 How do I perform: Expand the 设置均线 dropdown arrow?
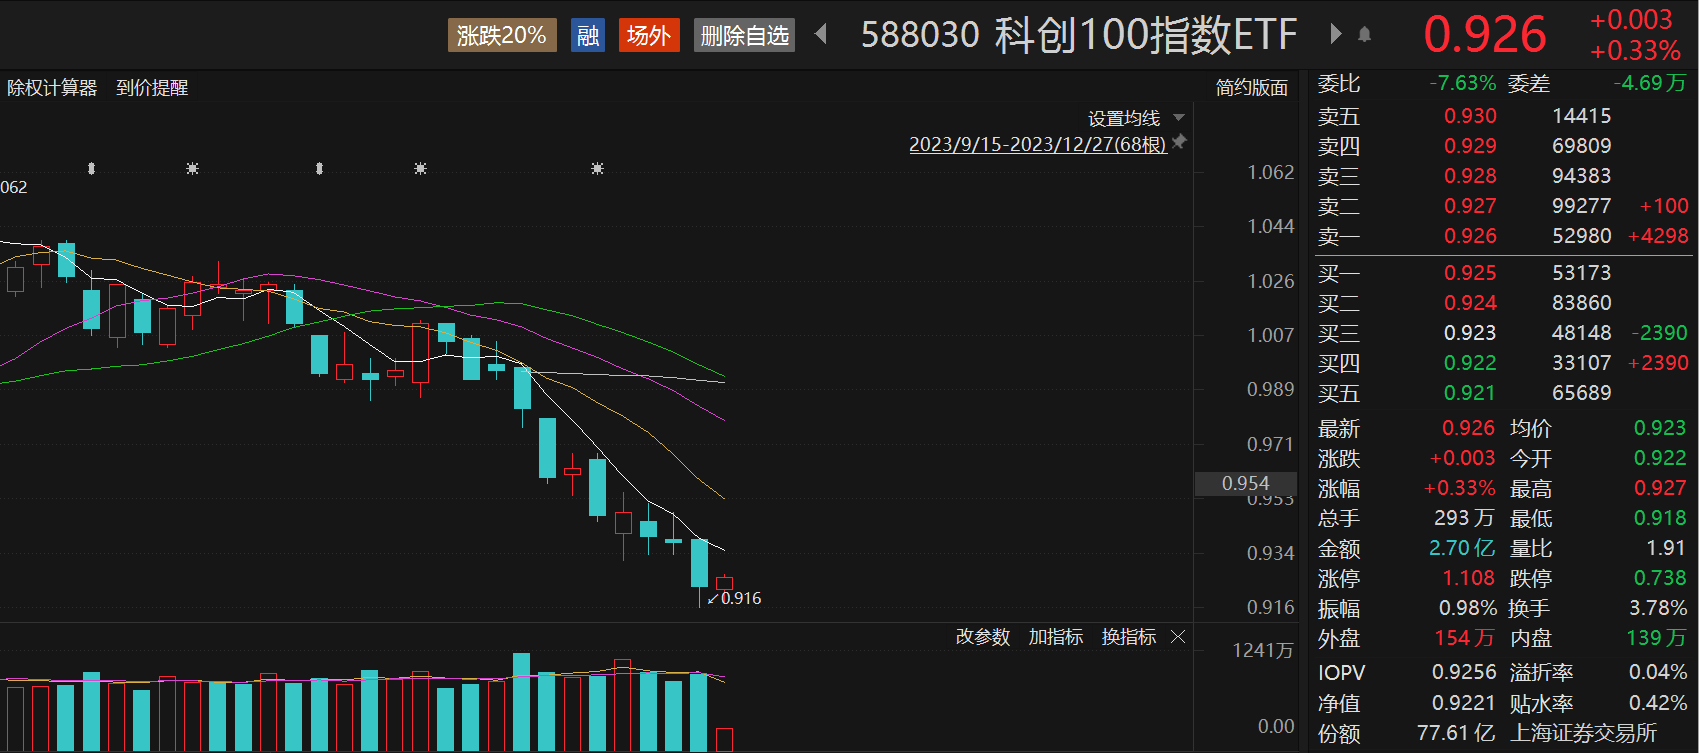coord(1179,118)
